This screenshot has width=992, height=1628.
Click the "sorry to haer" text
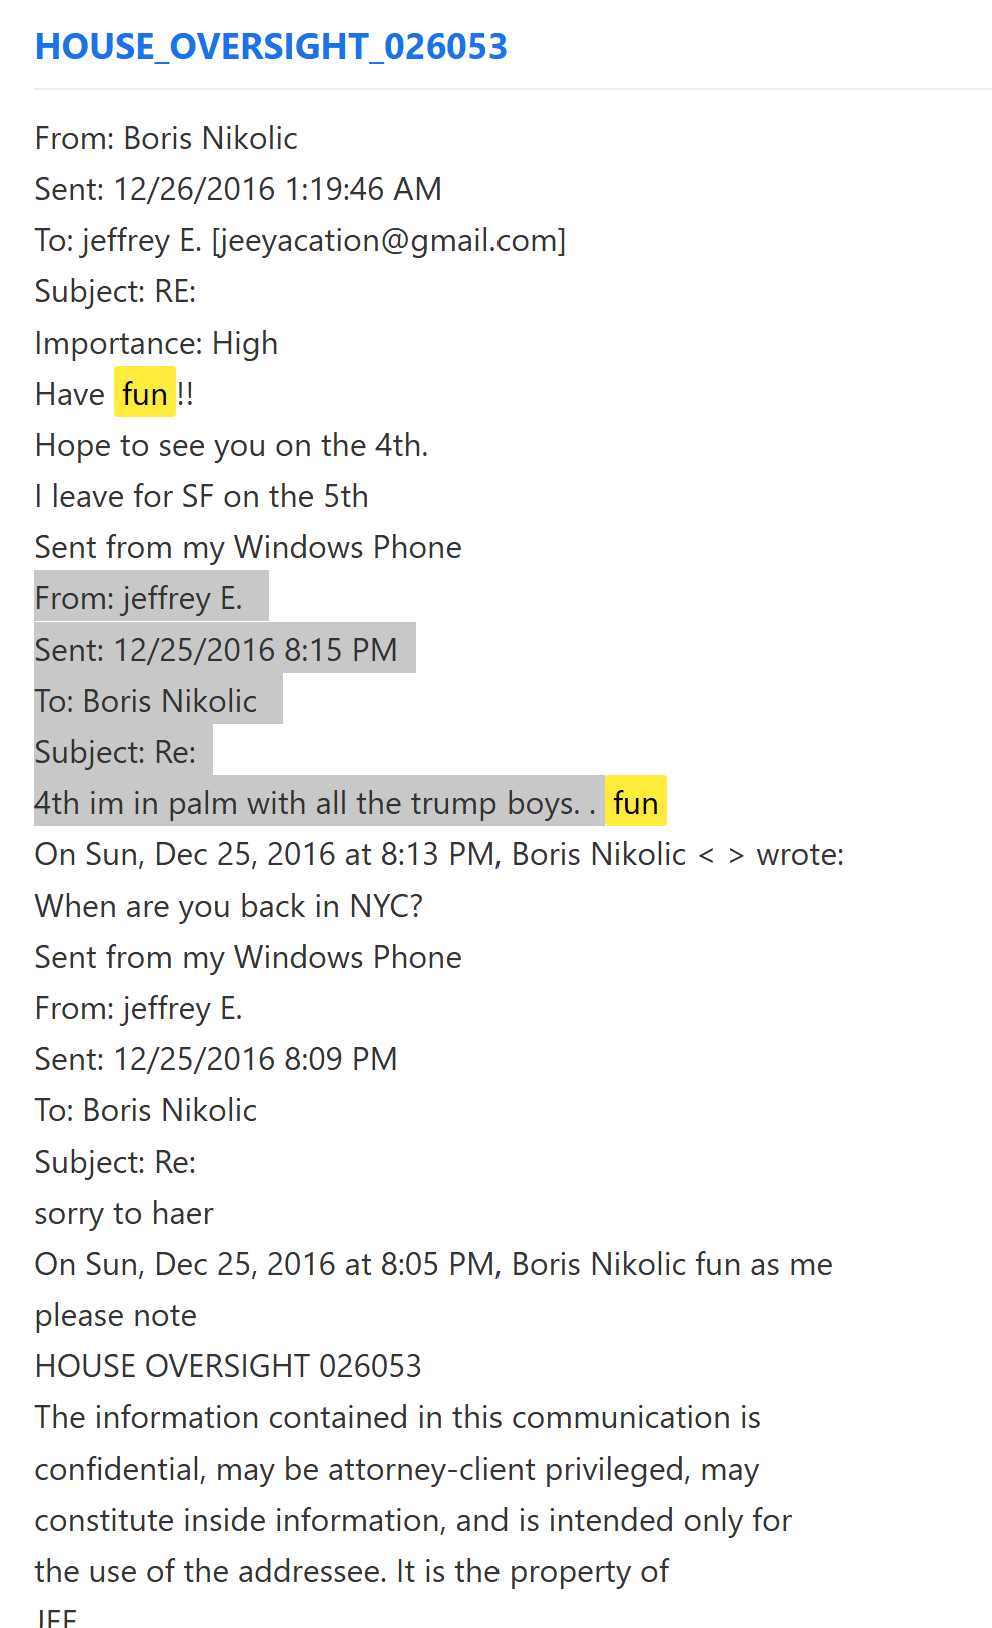click(124, 1213)
